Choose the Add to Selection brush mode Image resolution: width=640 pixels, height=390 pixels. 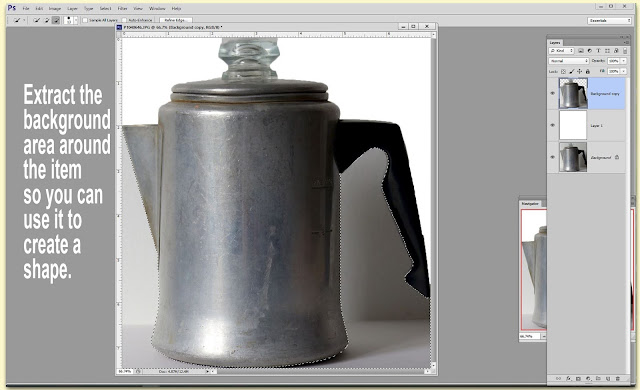point(47,20)
